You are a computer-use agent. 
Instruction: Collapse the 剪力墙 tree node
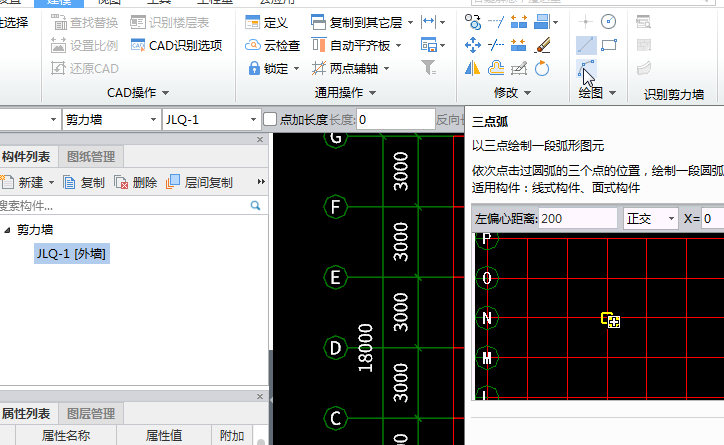coord(7,229)
